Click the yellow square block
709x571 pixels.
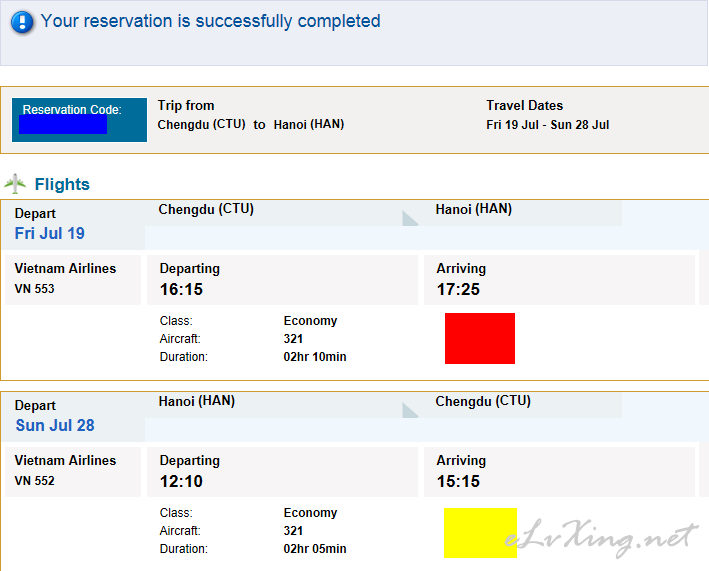point(480,533)
